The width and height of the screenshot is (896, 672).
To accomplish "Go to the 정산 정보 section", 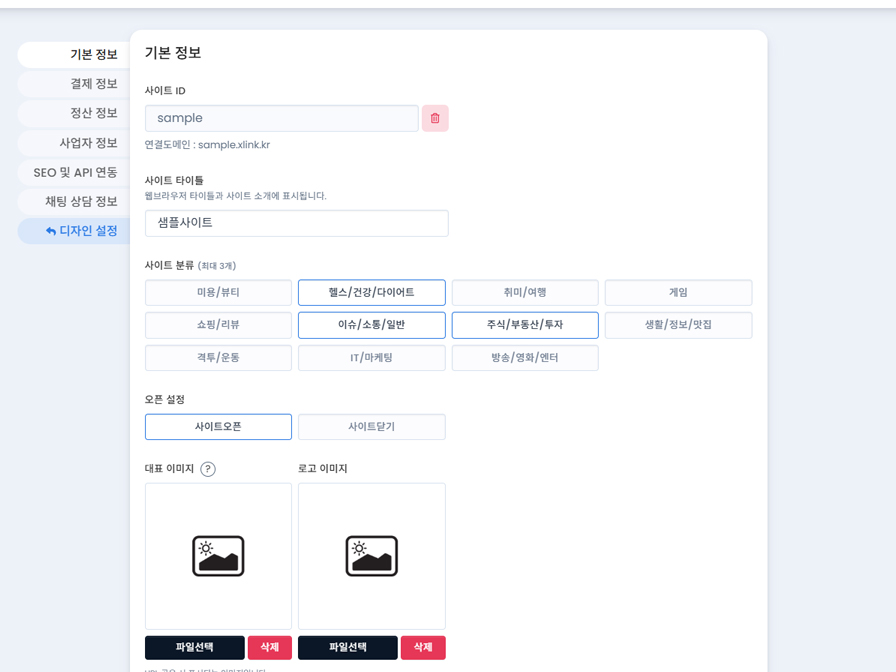I will click(x=93, y=113).
